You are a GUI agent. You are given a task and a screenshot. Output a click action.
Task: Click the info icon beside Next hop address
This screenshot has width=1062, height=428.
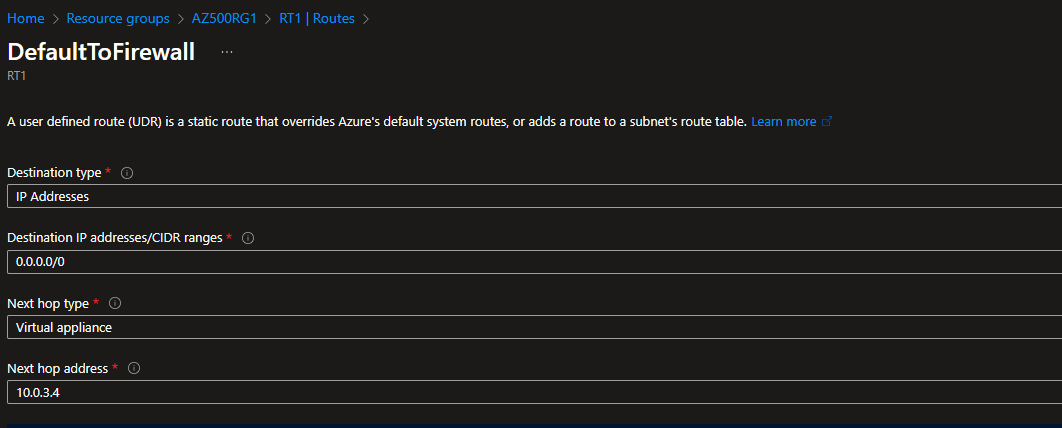pyautogui.click(x=134, y=368)
